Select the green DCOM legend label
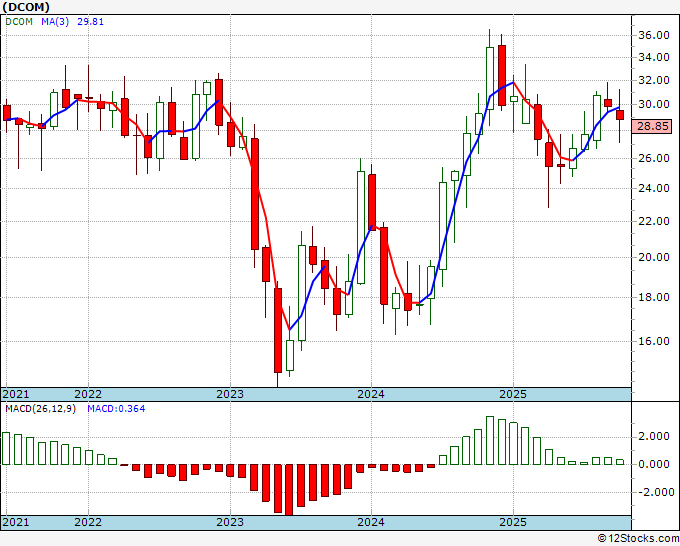 click(19, 22)
